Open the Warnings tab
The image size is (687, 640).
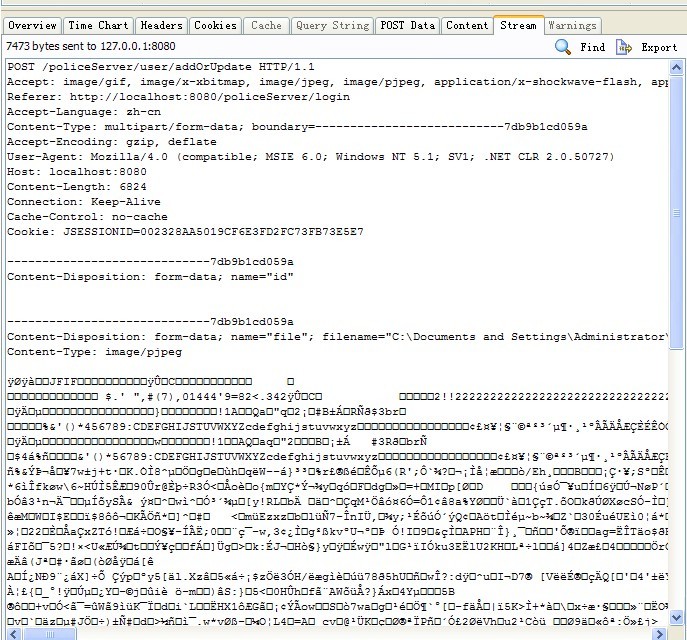point(573,25)
